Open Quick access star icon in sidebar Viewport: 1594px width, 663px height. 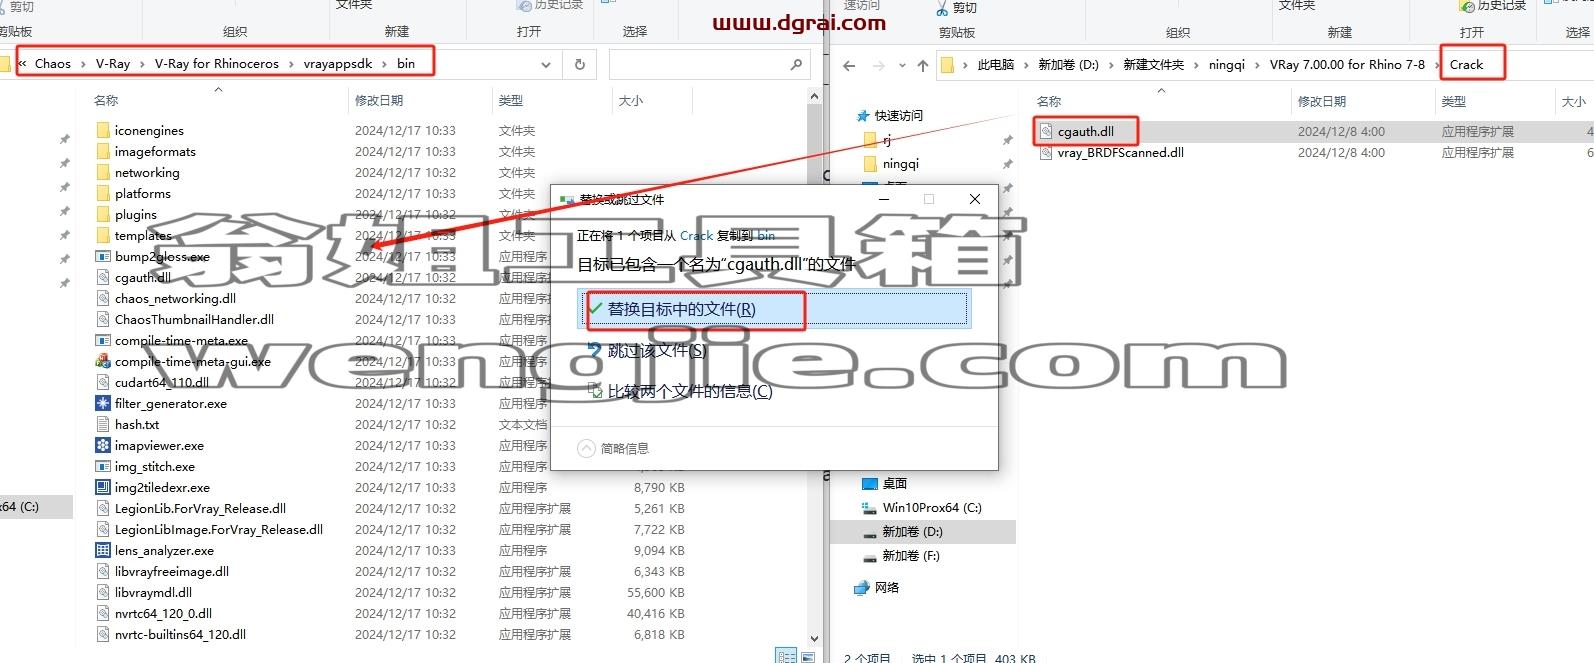coord(863,116)
